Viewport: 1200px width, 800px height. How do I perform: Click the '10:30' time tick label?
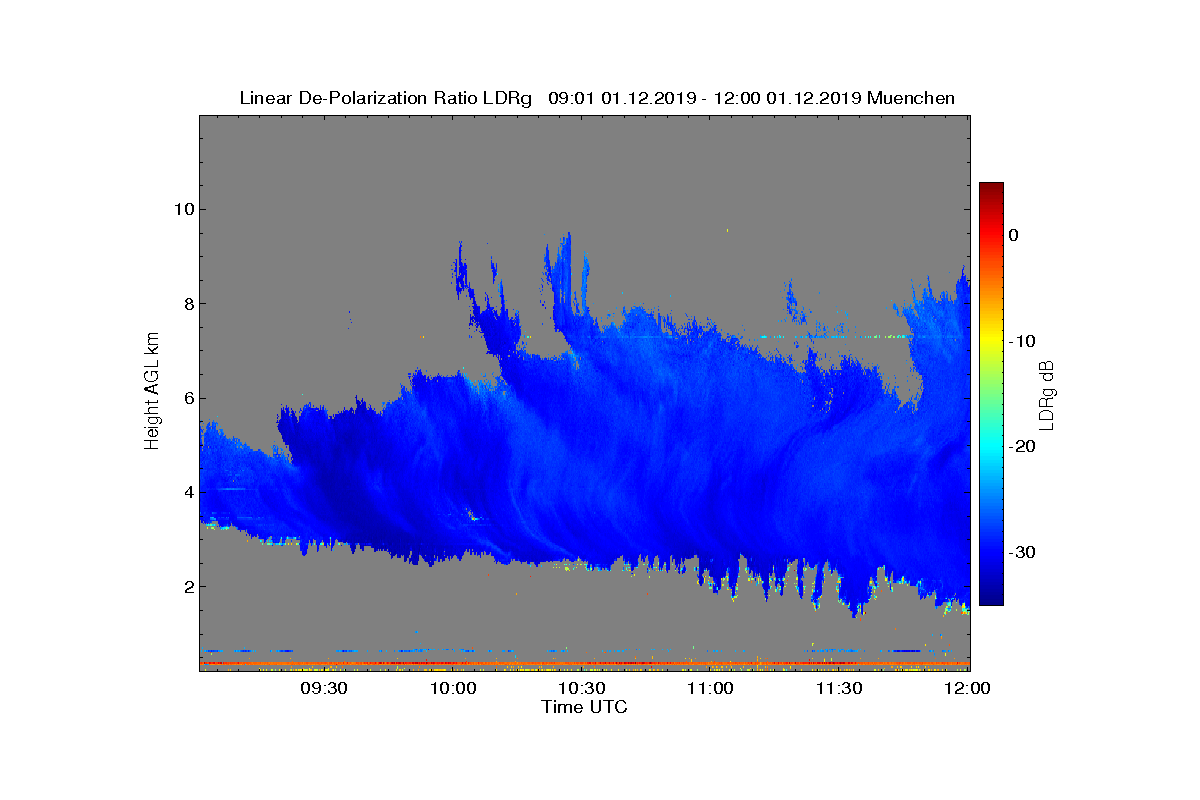(582, 688)
